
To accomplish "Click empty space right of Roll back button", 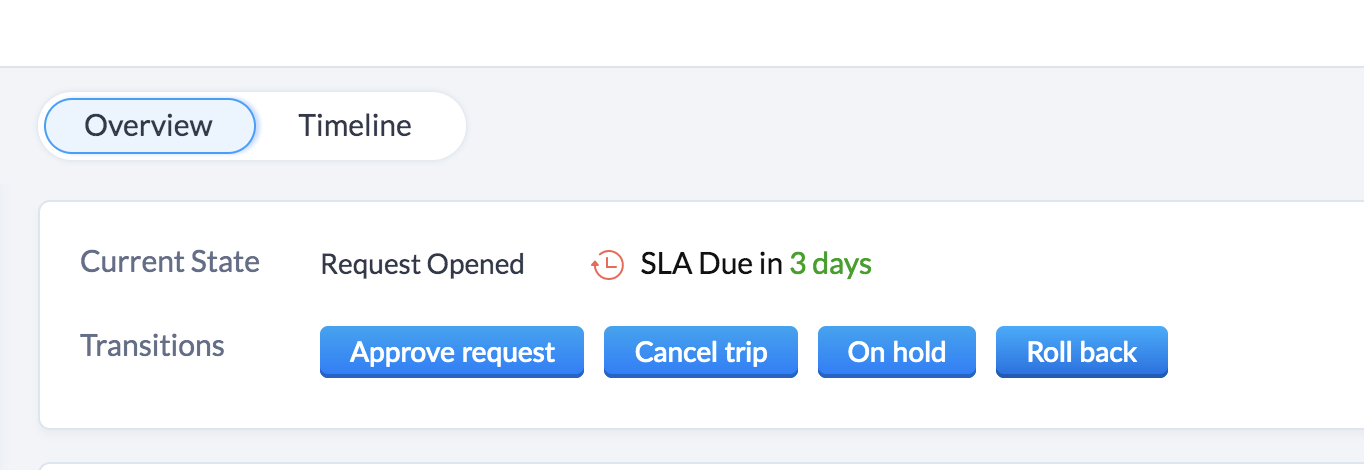I will click(1260, 352).
